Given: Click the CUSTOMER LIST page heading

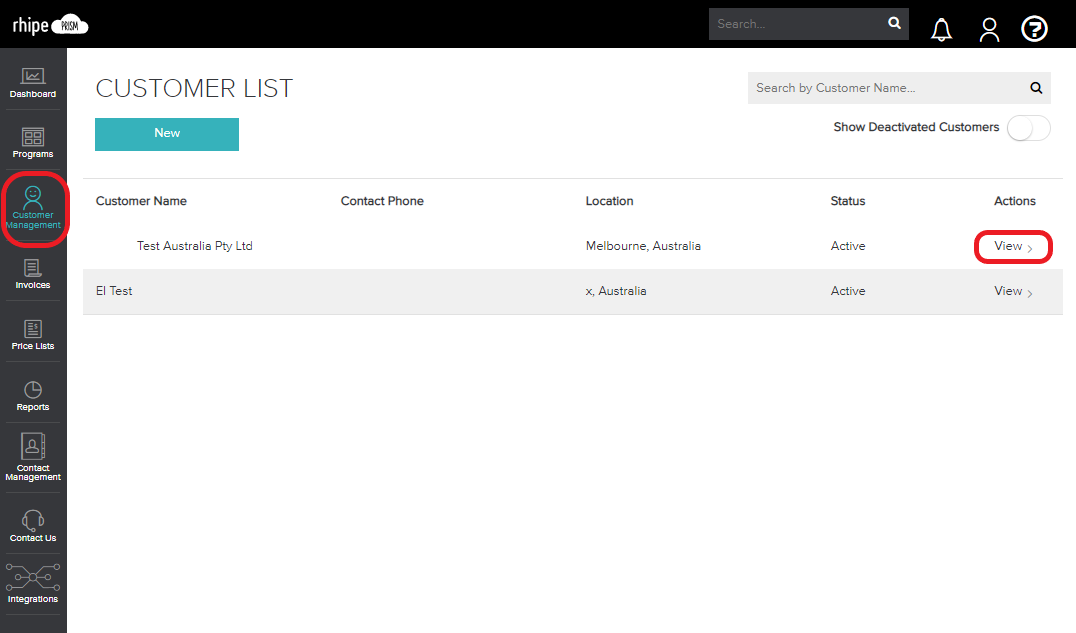Looking at the screenshot, I should [194, 89].
